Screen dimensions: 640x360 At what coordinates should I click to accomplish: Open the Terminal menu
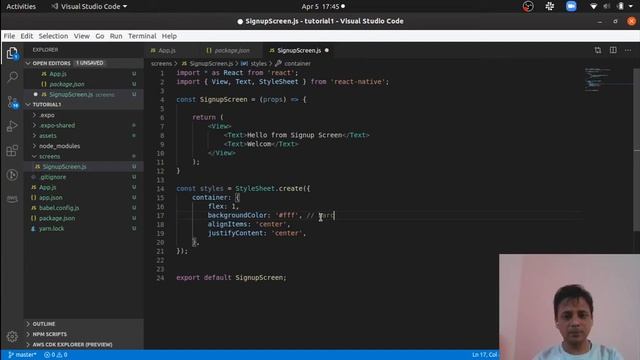tap(142, 36)
